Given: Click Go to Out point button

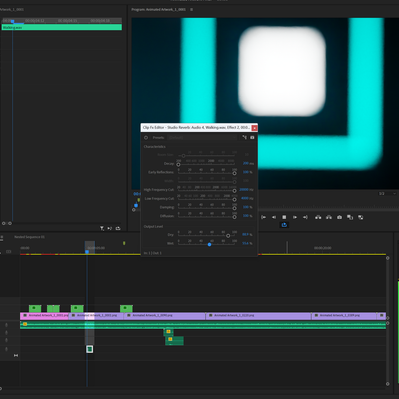Looking at the screenshot, I should [305, 217].
